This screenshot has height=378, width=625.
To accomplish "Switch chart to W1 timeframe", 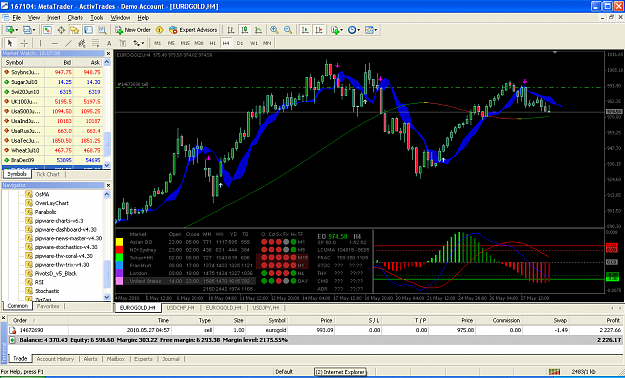I will click(x=254, y=43).
